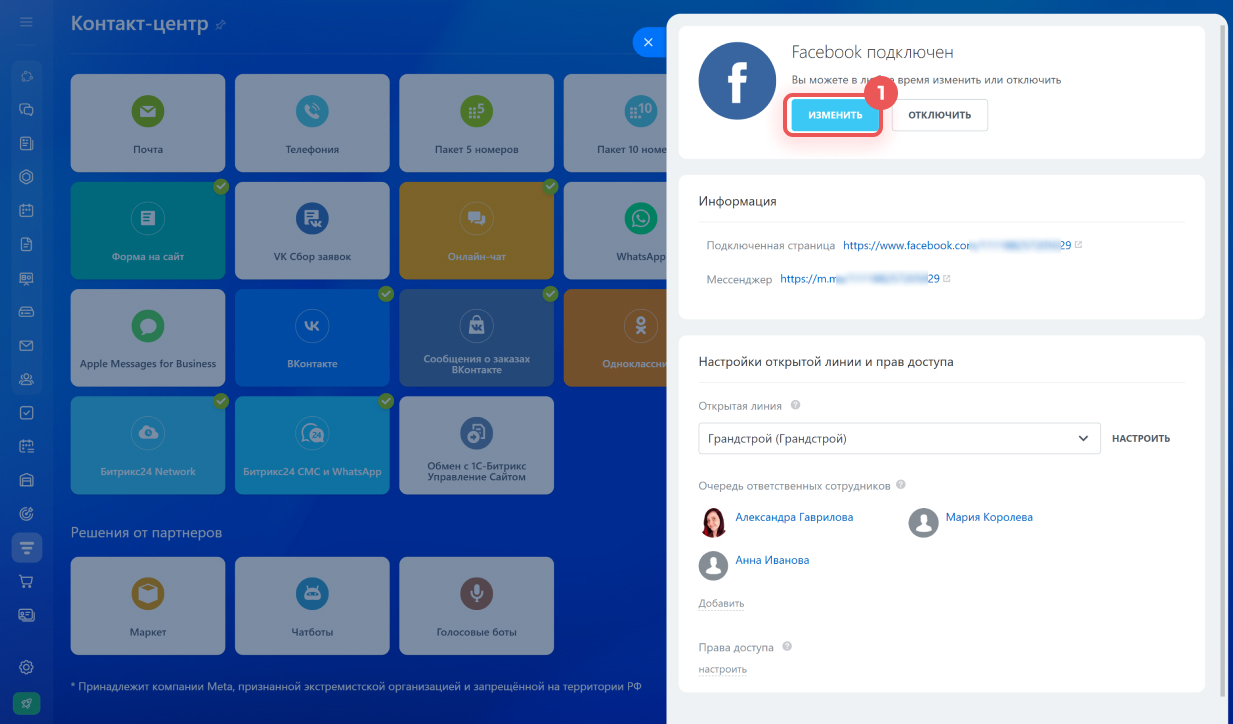Click Александра Гаврилова's avatar photo
Viewport: 1233px width, 724px height.
pyautogui.click(x=713, y=522)
